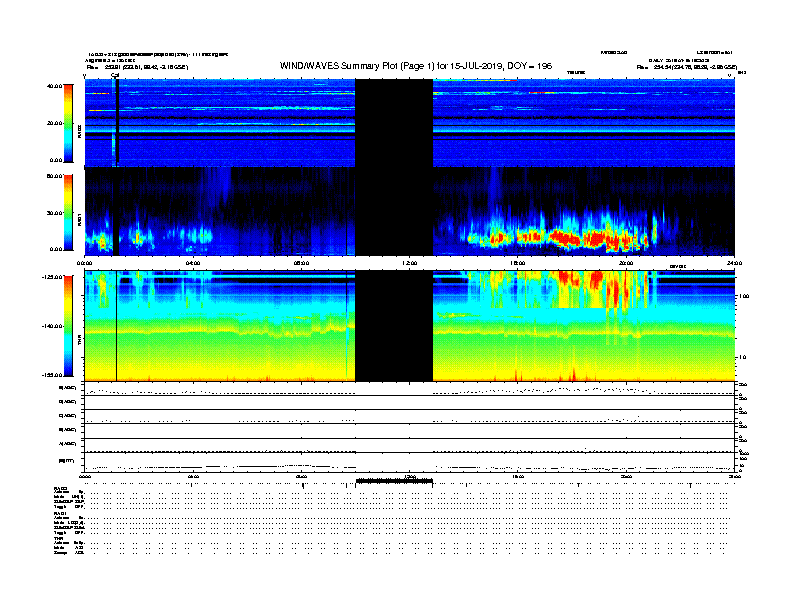Click the intense red burst in RAD1 spectrogram
The height and width of the screenshot is (612, 792).
tap(566, 237)
